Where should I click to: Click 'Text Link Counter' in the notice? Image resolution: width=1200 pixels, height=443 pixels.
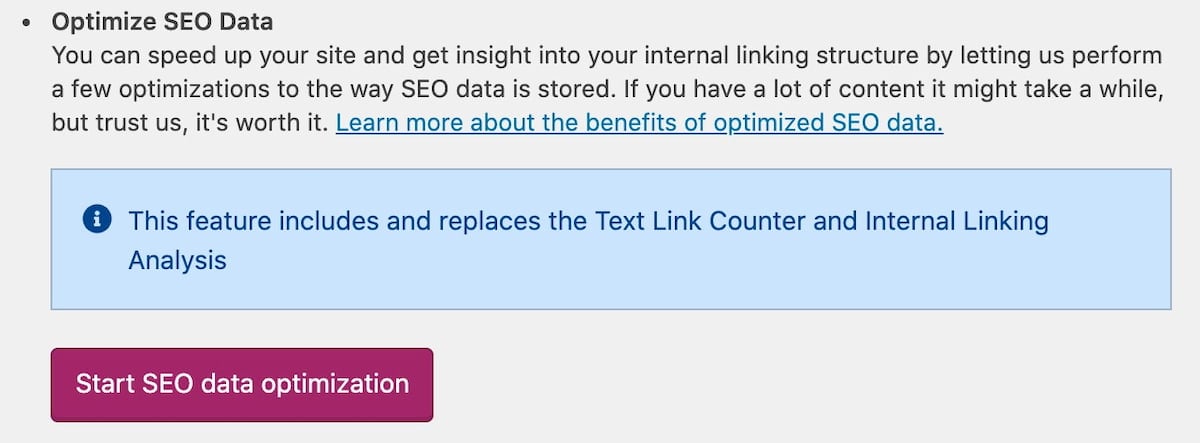pyautogui.click(x=707, y=220)
